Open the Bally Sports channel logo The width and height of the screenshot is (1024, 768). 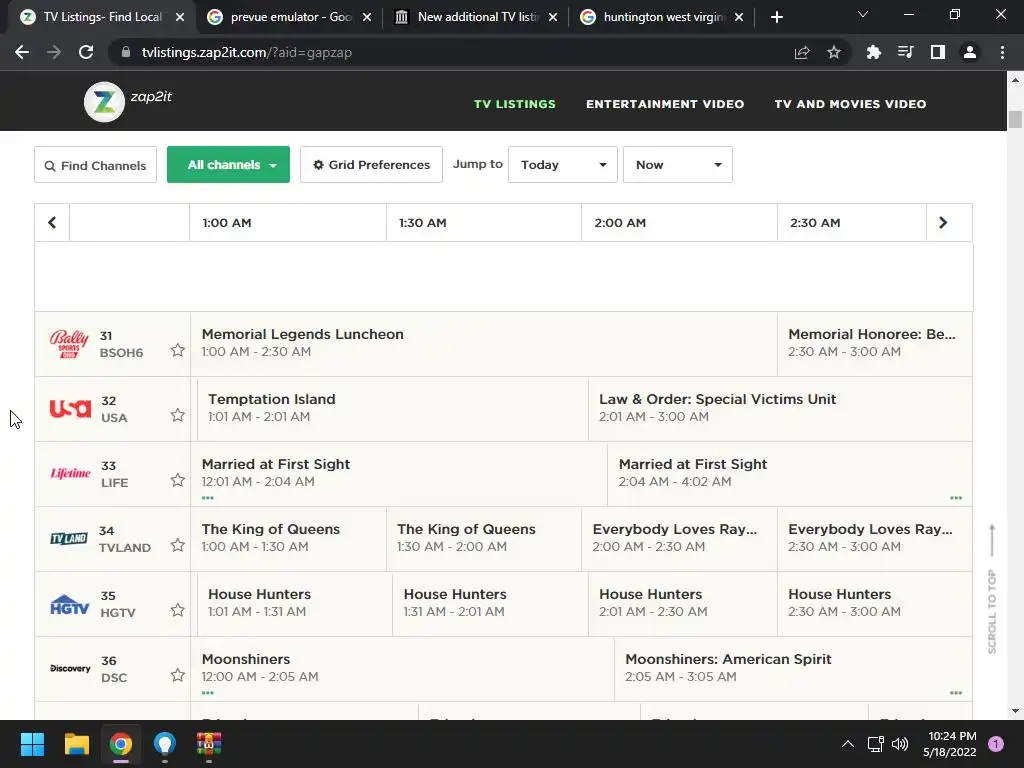pyautogui.click(x=69, y=344)
